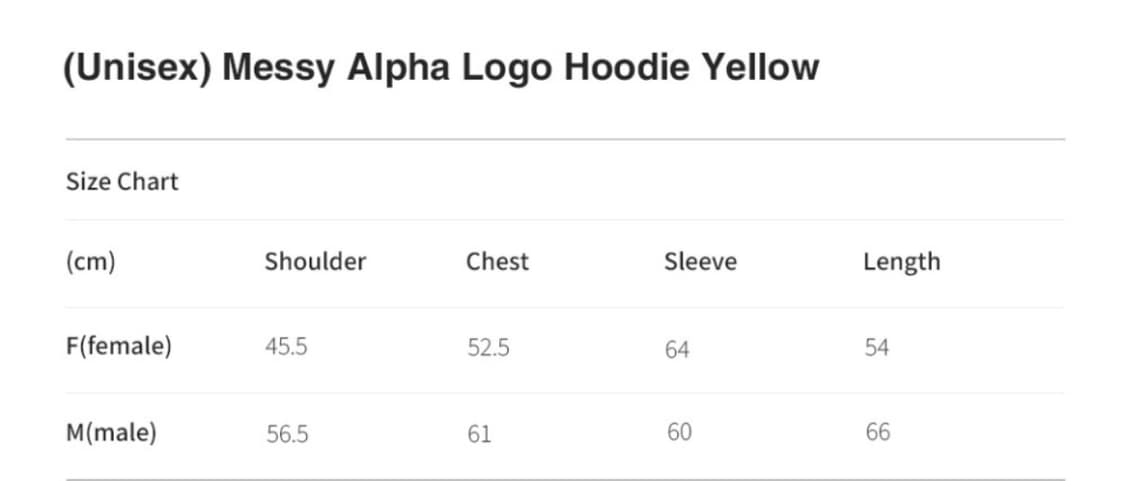Click female length value 54
This screenshot has height=481, width=1125.
click(877, 348)
